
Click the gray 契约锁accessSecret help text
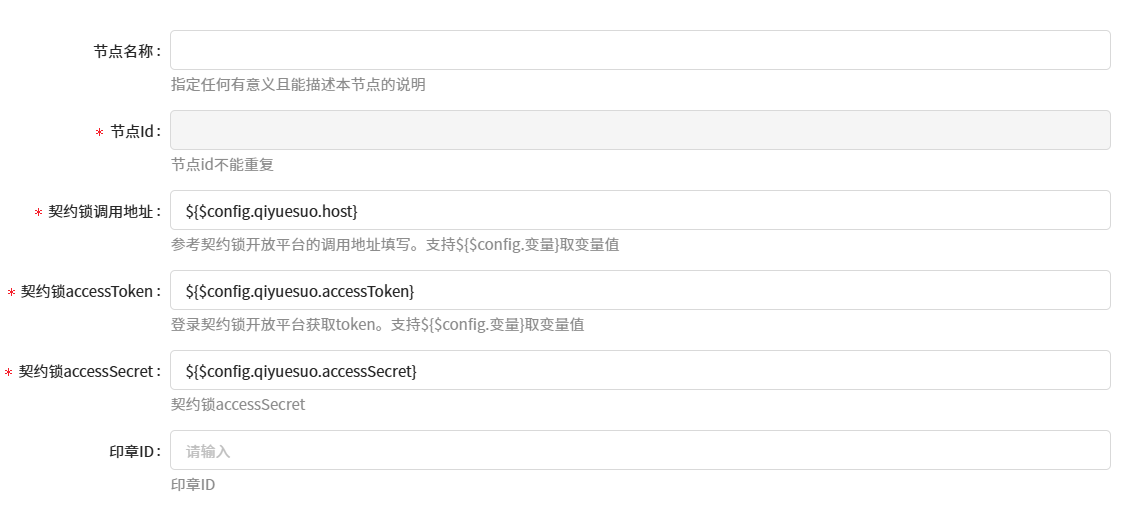(x=238, y=405)
